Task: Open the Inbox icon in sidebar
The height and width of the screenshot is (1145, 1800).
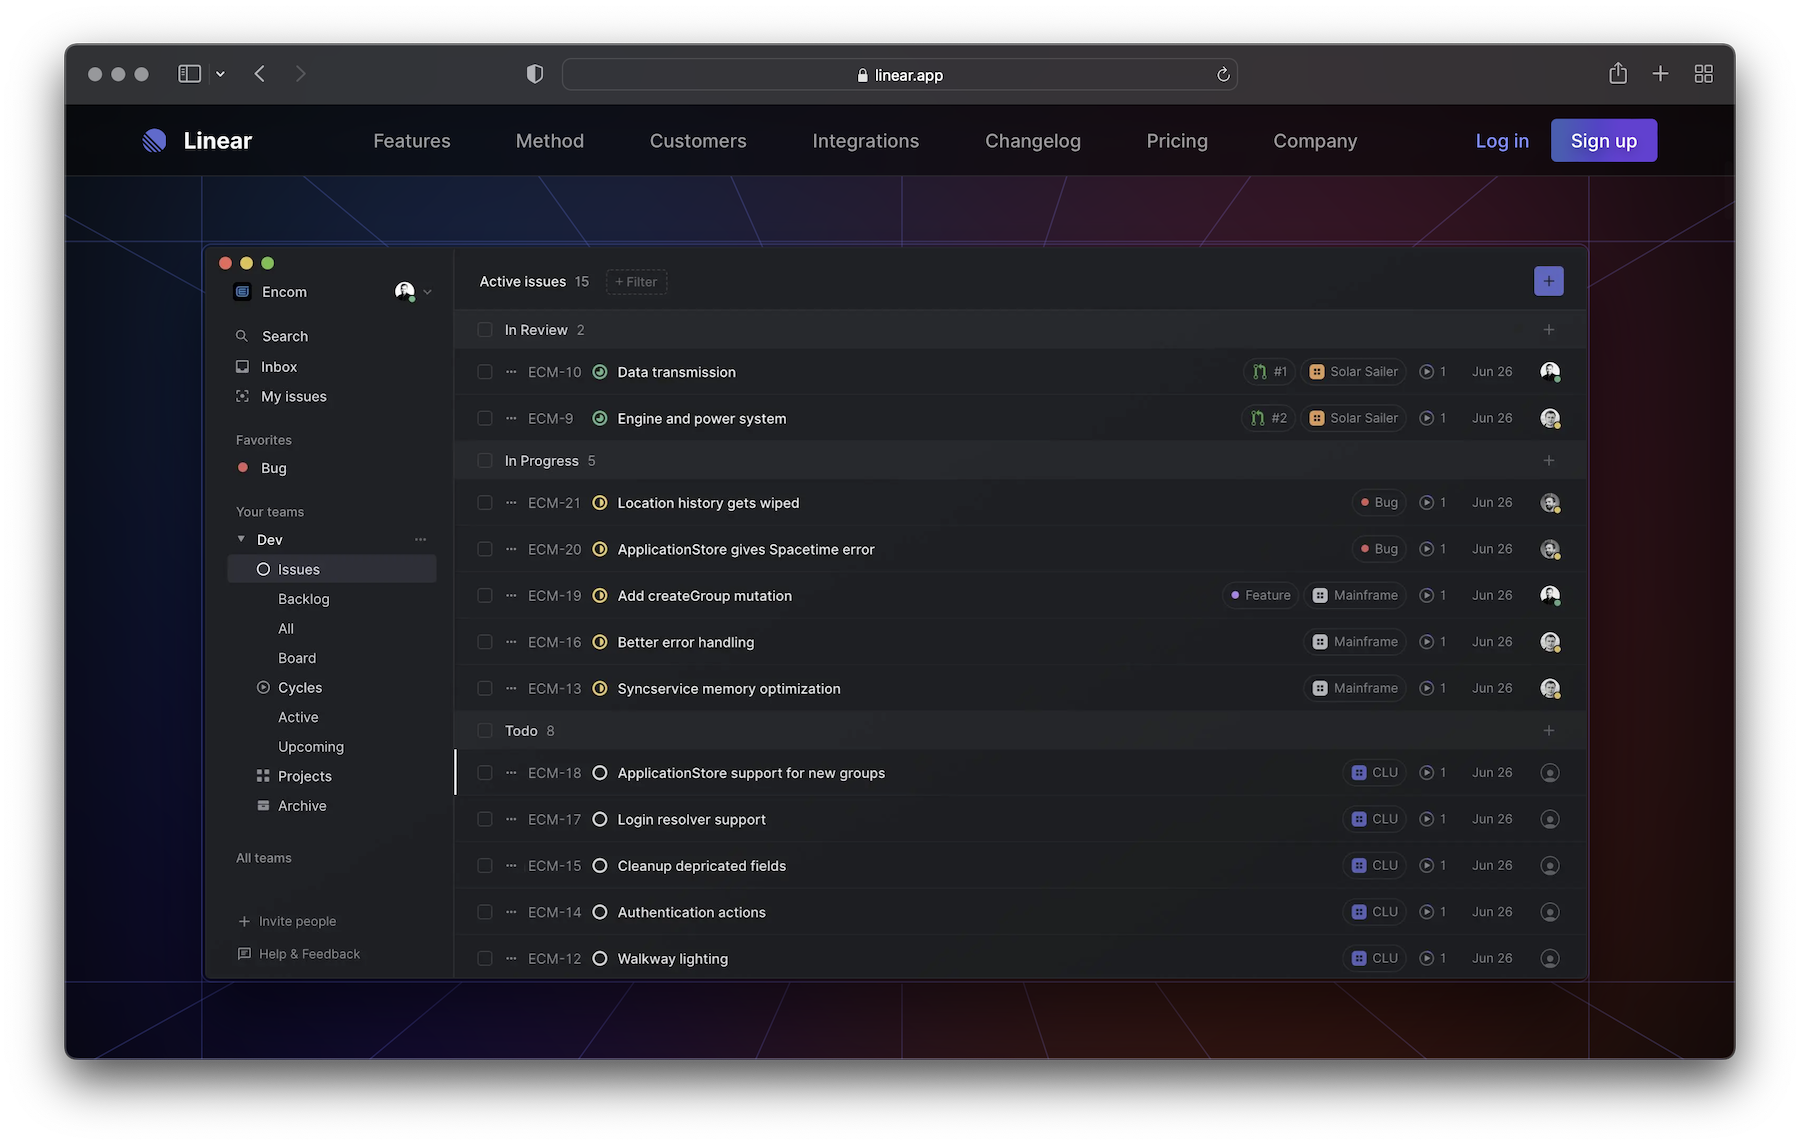Action: (242, 367)
